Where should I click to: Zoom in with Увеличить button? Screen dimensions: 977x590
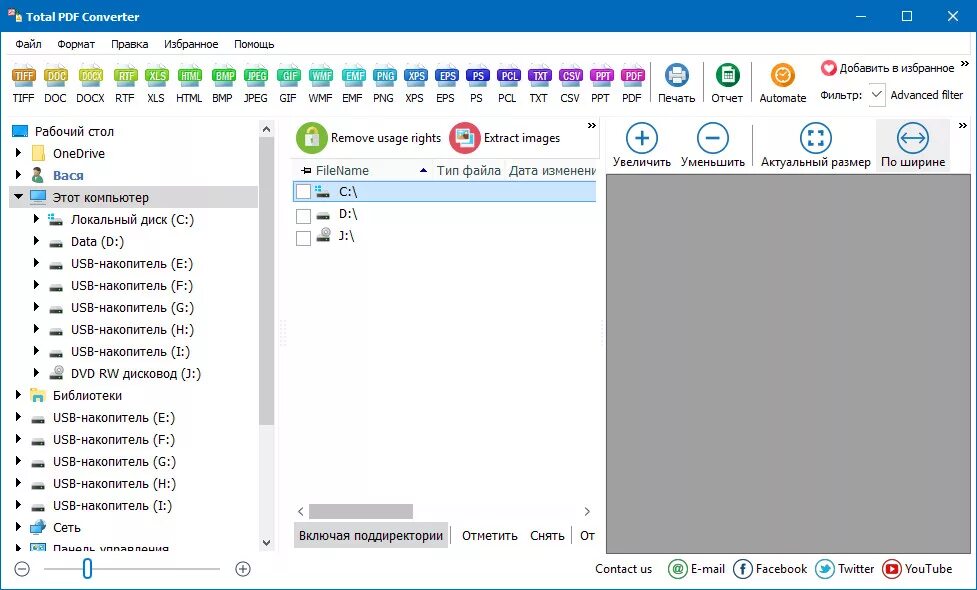(642, 146)
